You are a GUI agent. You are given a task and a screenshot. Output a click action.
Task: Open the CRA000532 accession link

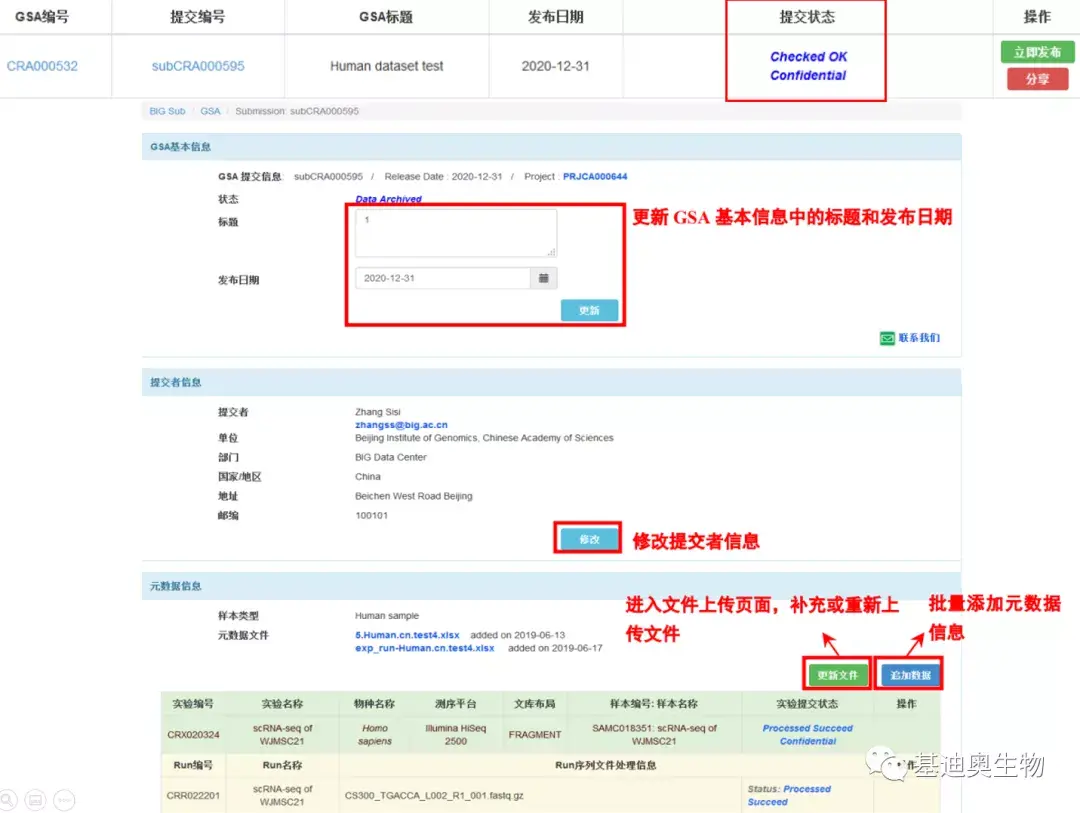41,67
